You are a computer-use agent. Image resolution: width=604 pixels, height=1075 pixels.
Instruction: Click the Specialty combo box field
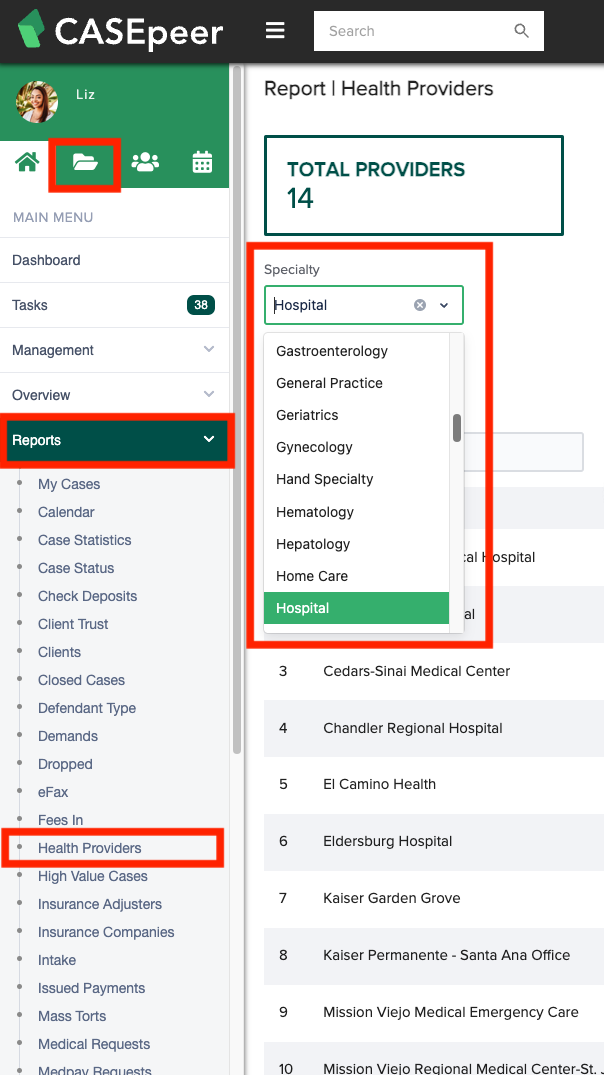pyautogui.click(x=363, y=305)
